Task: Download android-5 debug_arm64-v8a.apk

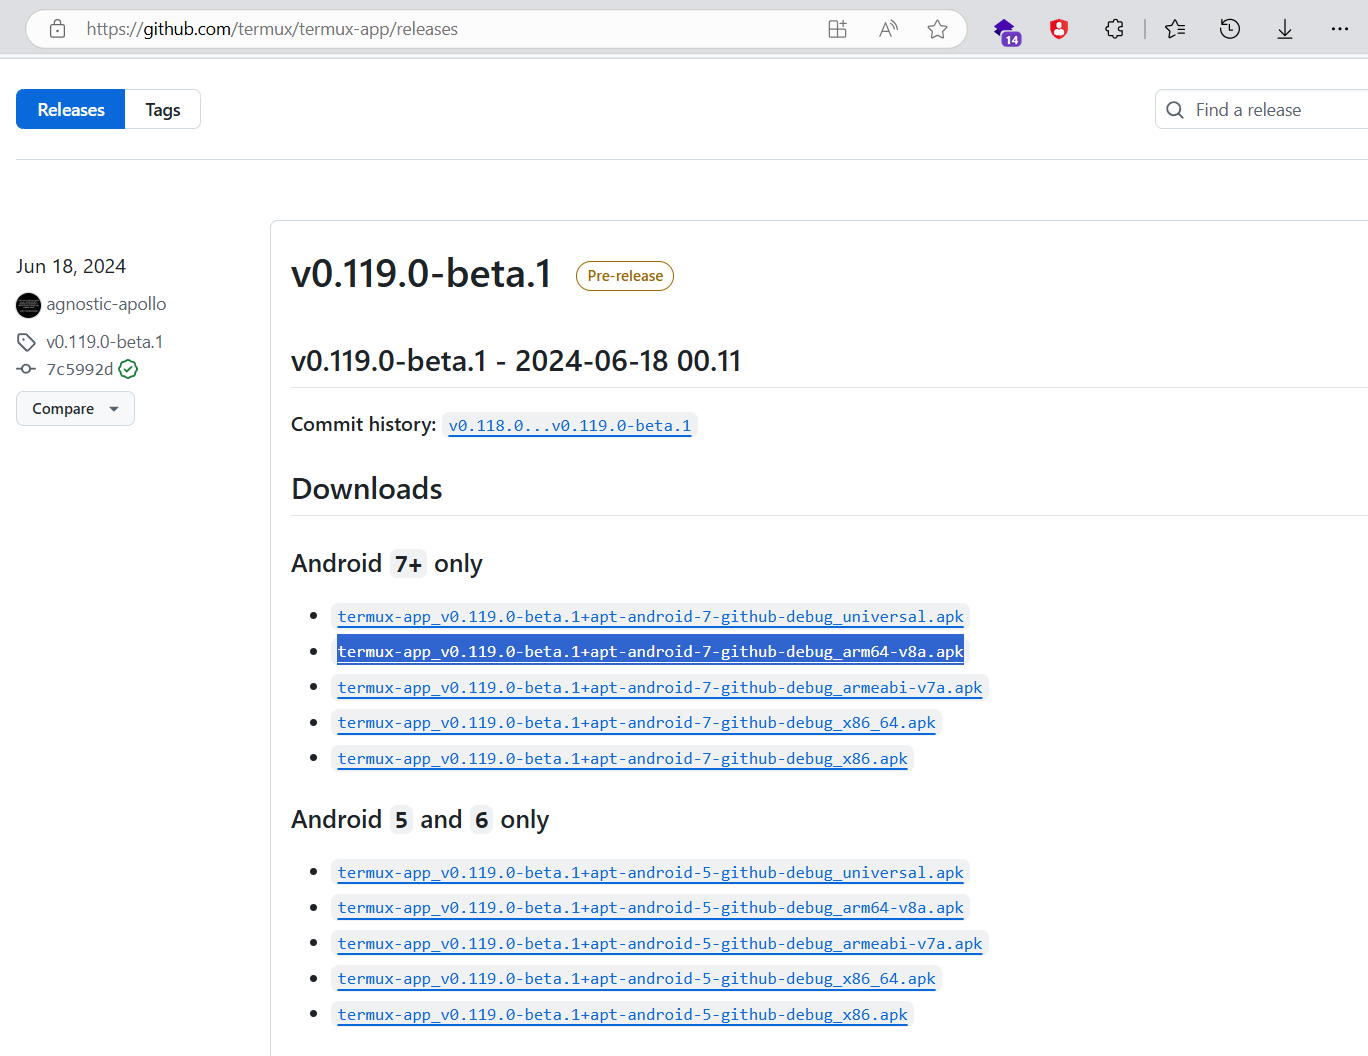Action: pos(650,908)
